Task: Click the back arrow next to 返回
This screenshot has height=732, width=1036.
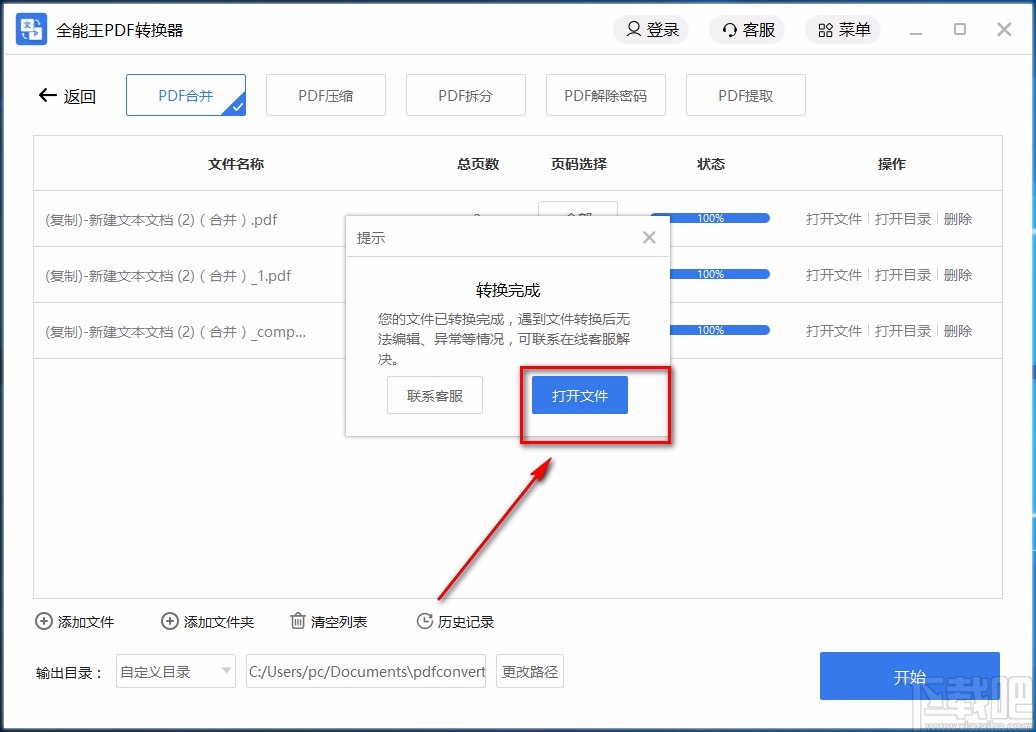Action: pos(47,94)
